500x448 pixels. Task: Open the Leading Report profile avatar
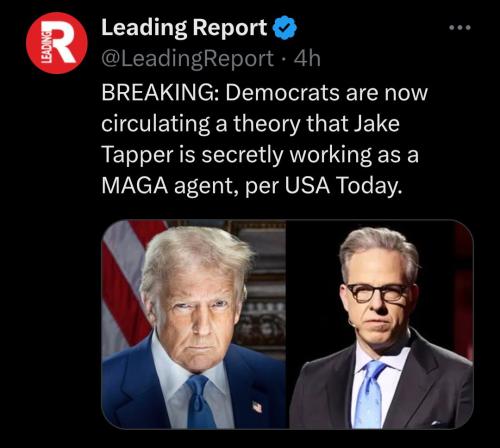click(57, 43)
